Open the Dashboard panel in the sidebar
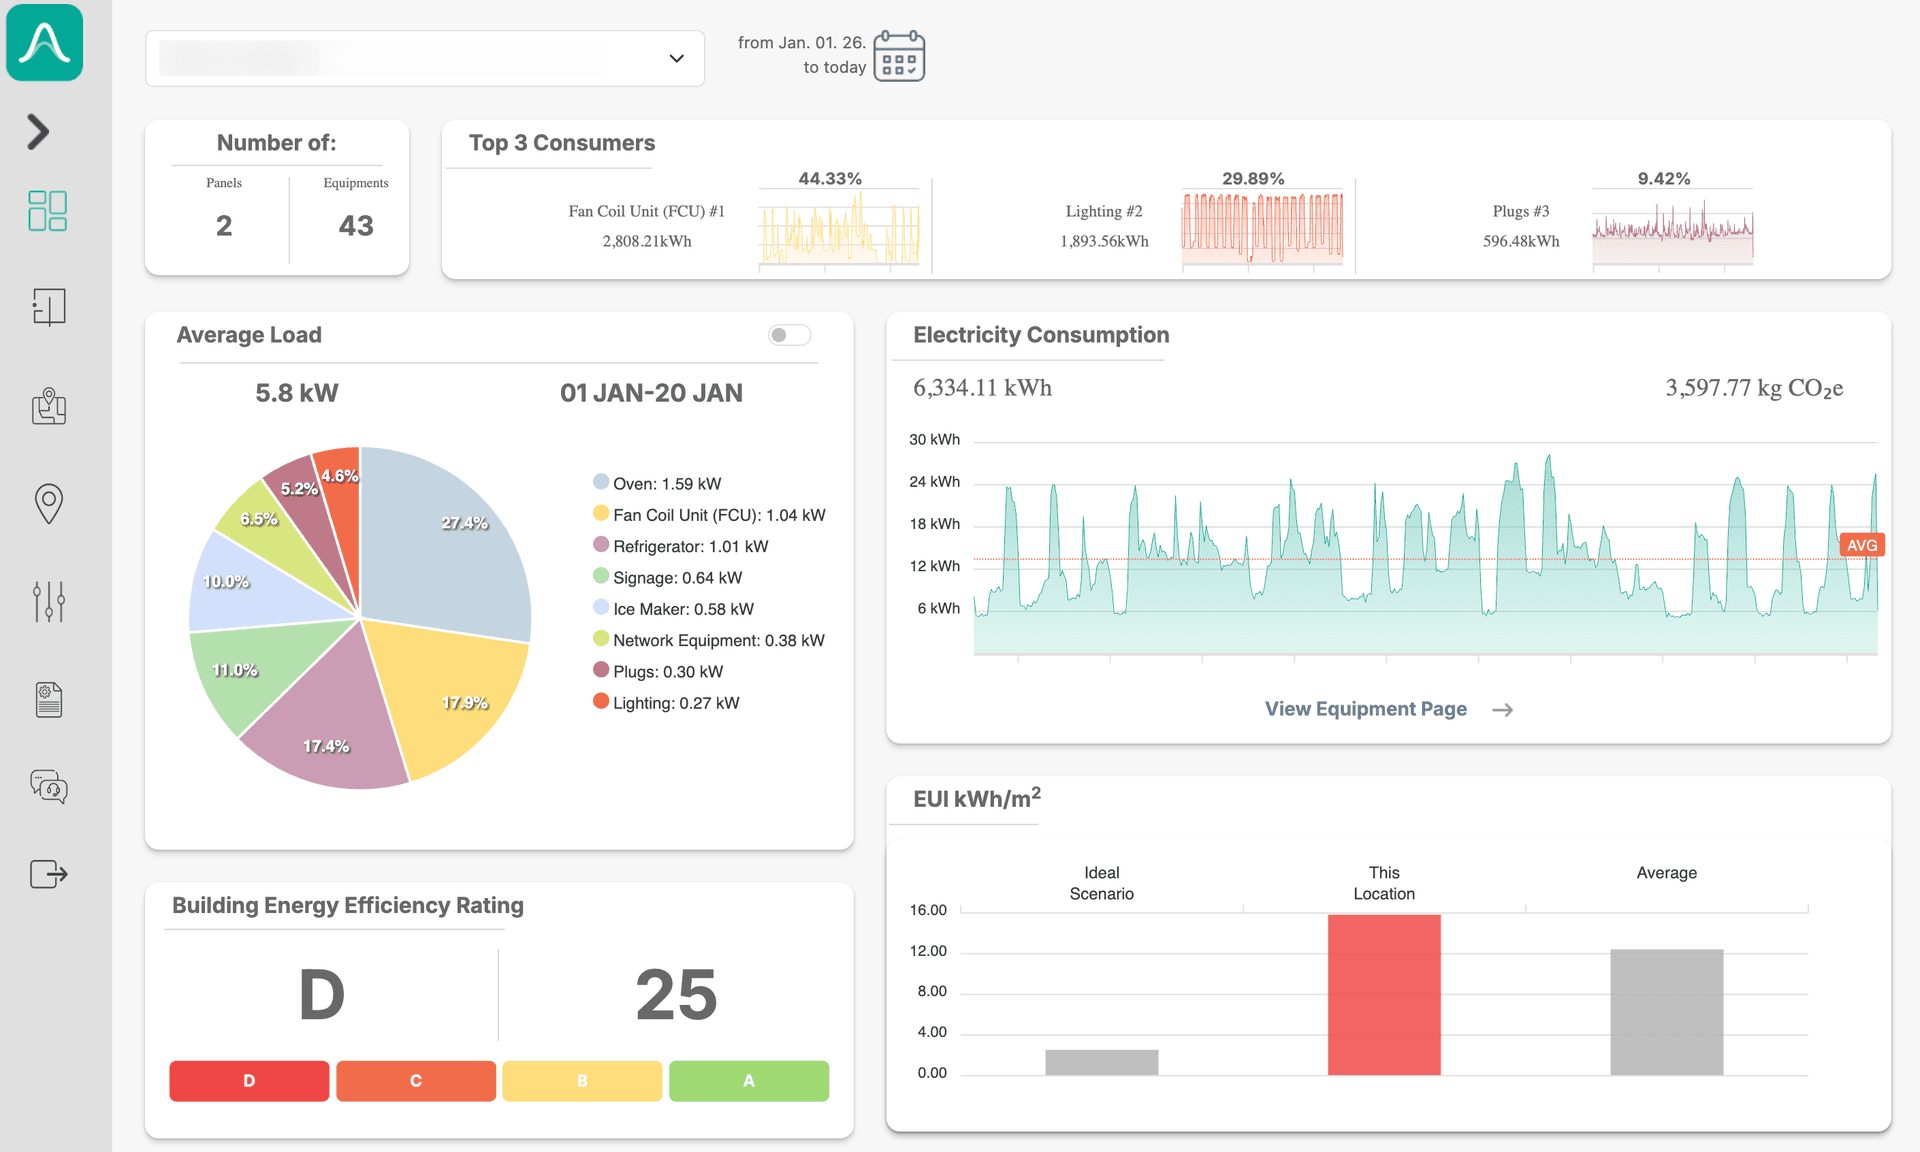The width and height of the screenshot is (1920, 1152). (x=47, y=210)
